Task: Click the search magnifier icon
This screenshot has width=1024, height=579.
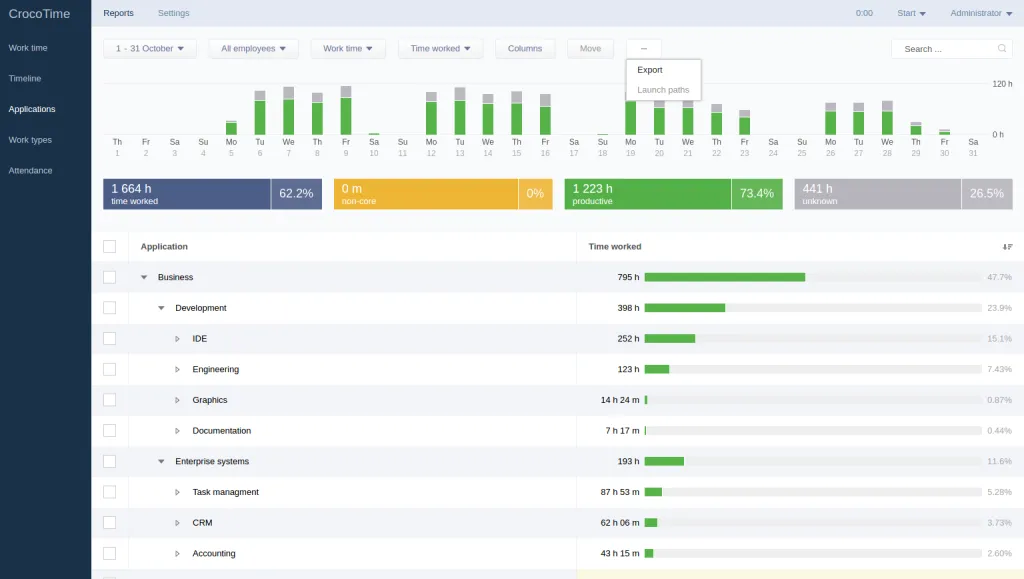Action: coord(1001,48)
